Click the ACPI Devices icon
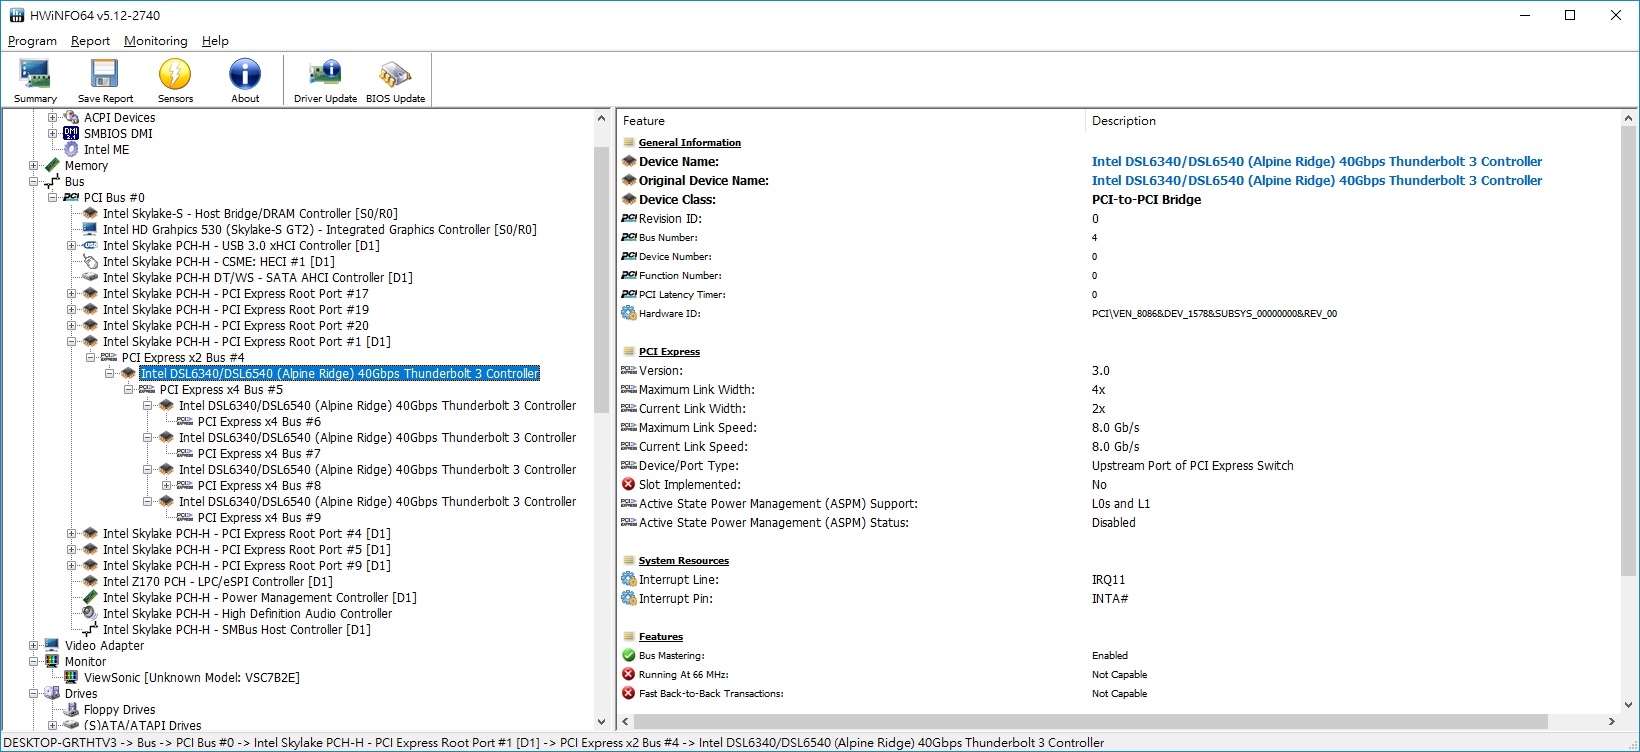This screenshot has height=752, width=1640. click(x=71, y=117)
